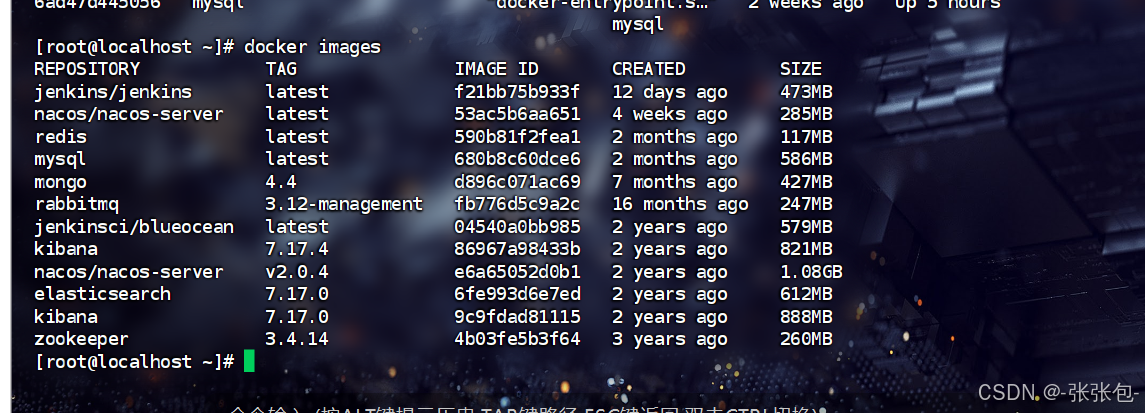This screenshot has height=413, width=1145.
Task: Select the CREATED column header
Action: [x=648, y=69]
